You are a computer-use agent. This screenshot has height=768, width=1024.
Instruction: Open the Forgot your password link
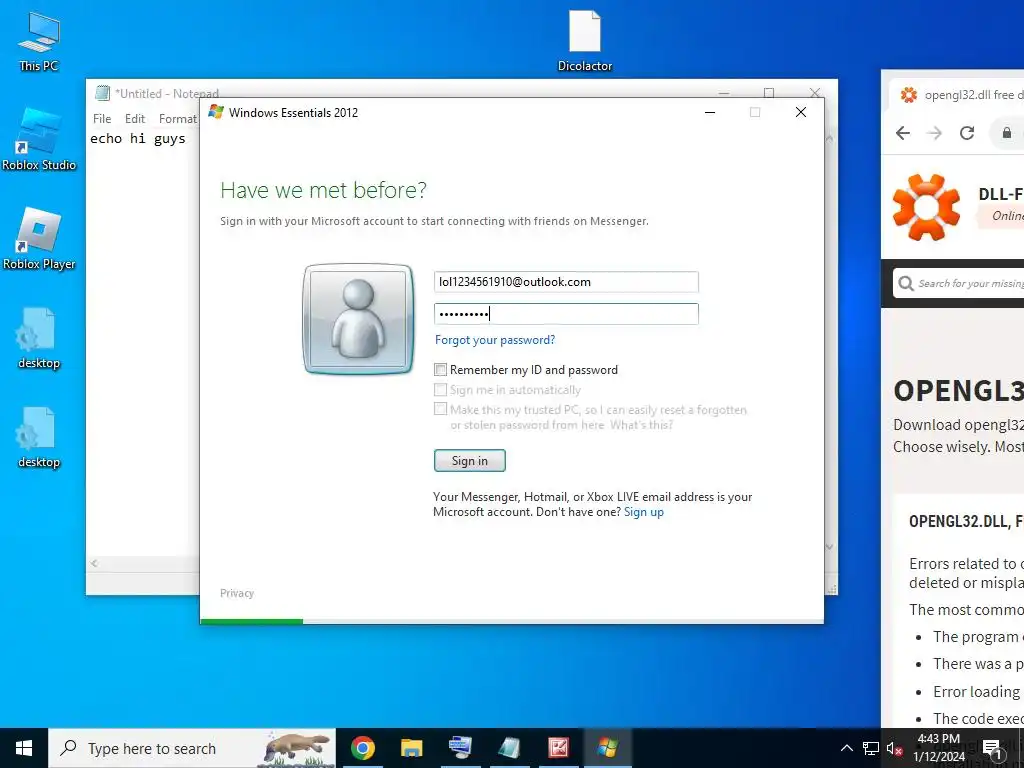coord(495,340)
